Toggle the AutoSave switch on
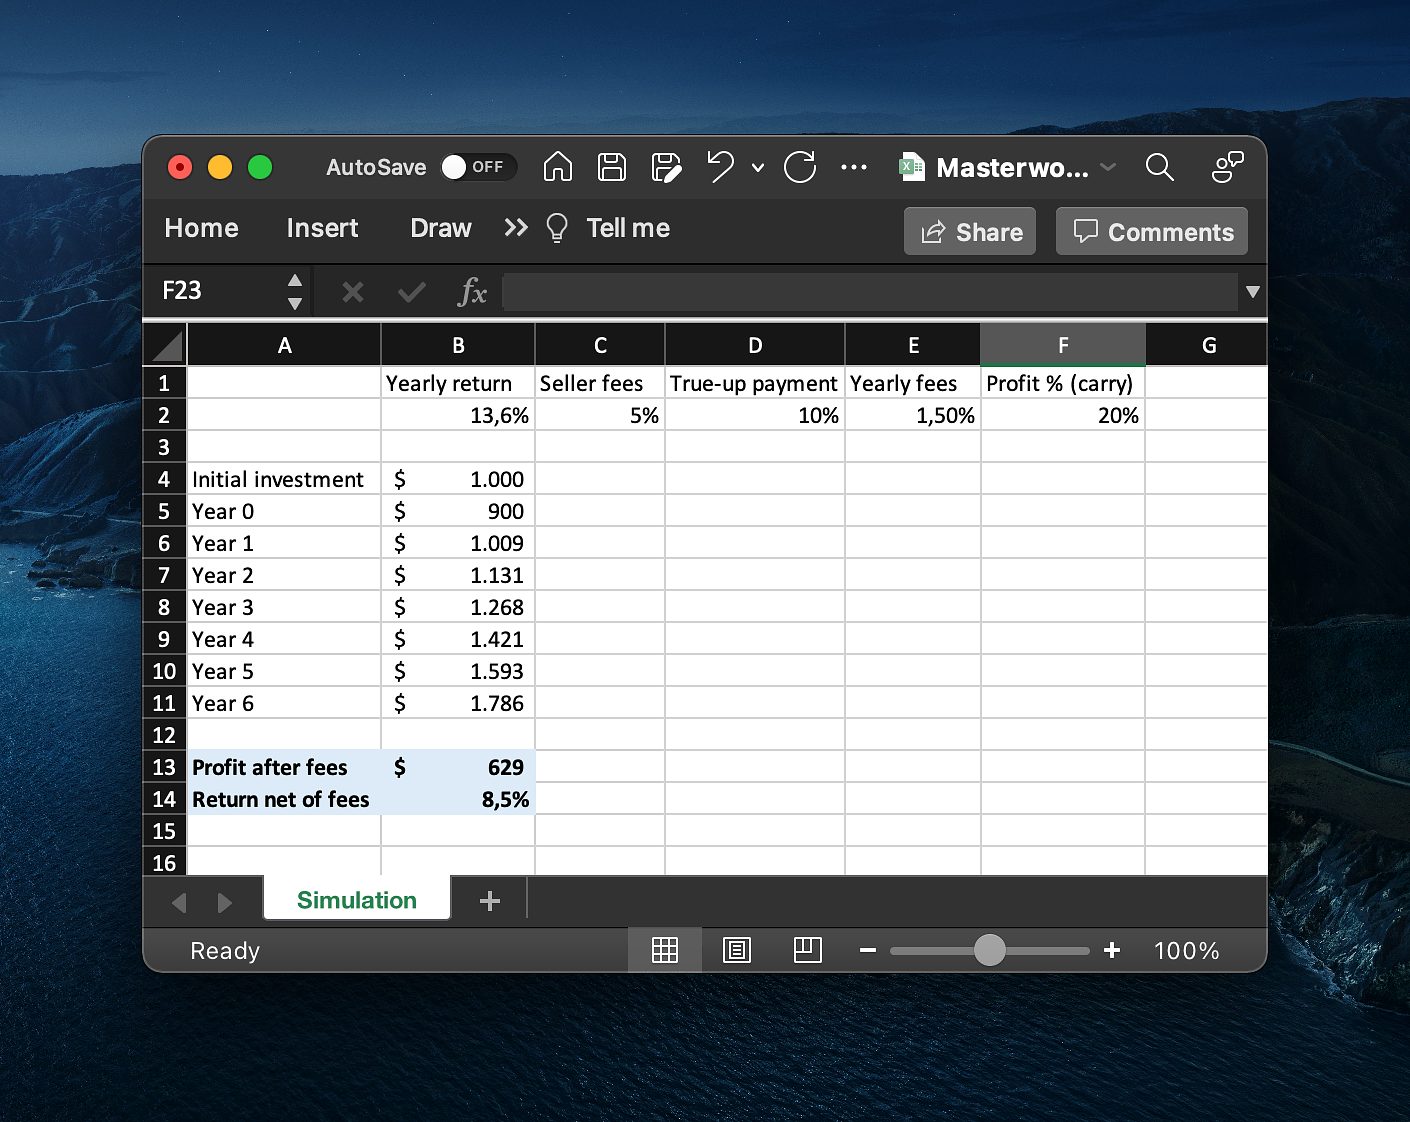Screen dimensions: 1410x1122 coord(478,167)
